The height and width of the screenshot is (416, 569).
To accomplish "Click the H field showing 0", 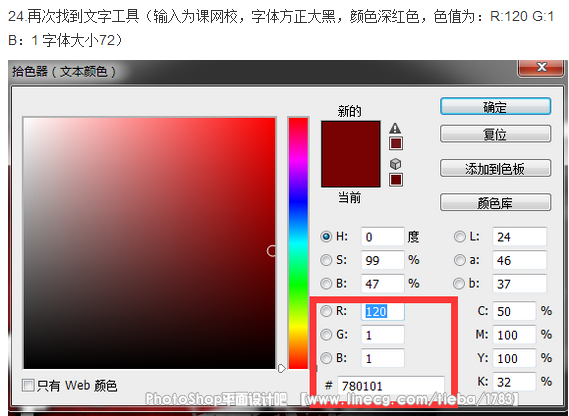I will [382, 237].
